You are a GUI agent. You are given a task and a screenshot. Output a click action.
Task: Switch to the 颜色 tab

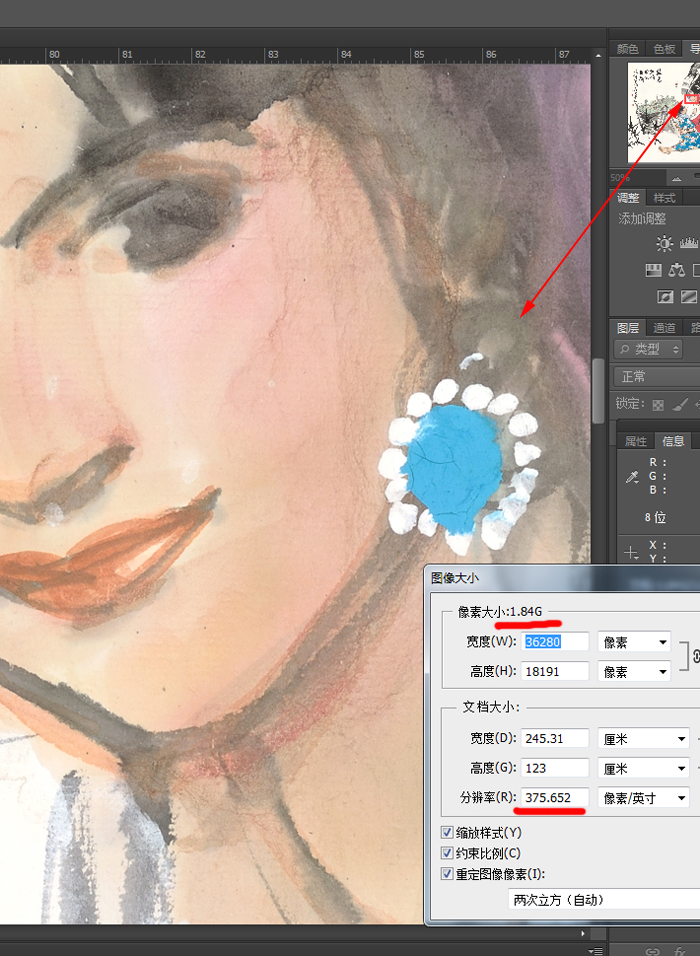point(627,49)
